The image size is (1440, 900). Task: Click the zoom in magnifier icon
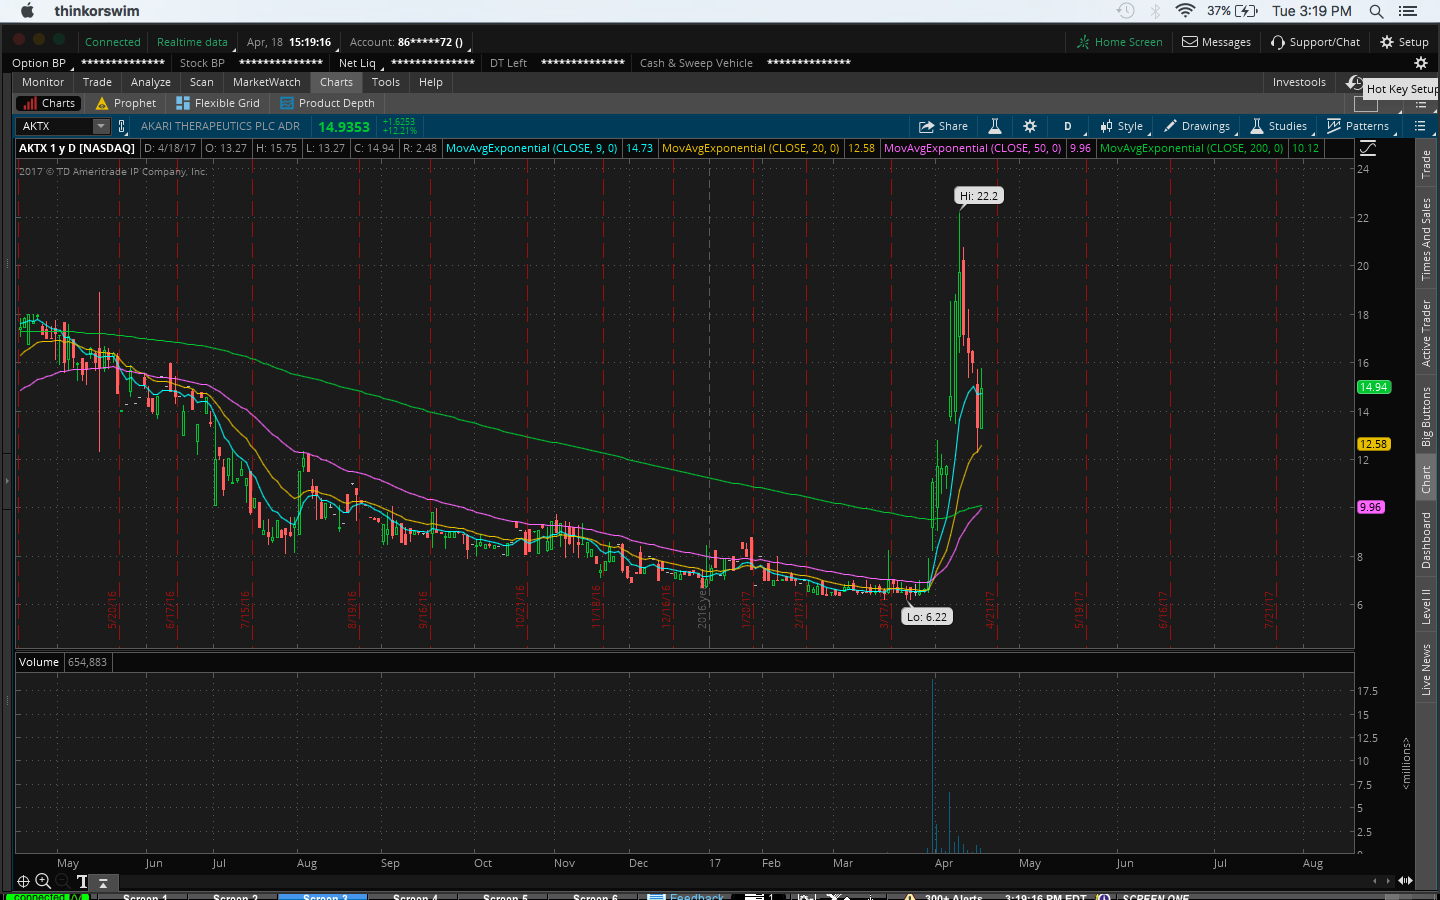tap(43, 881)
